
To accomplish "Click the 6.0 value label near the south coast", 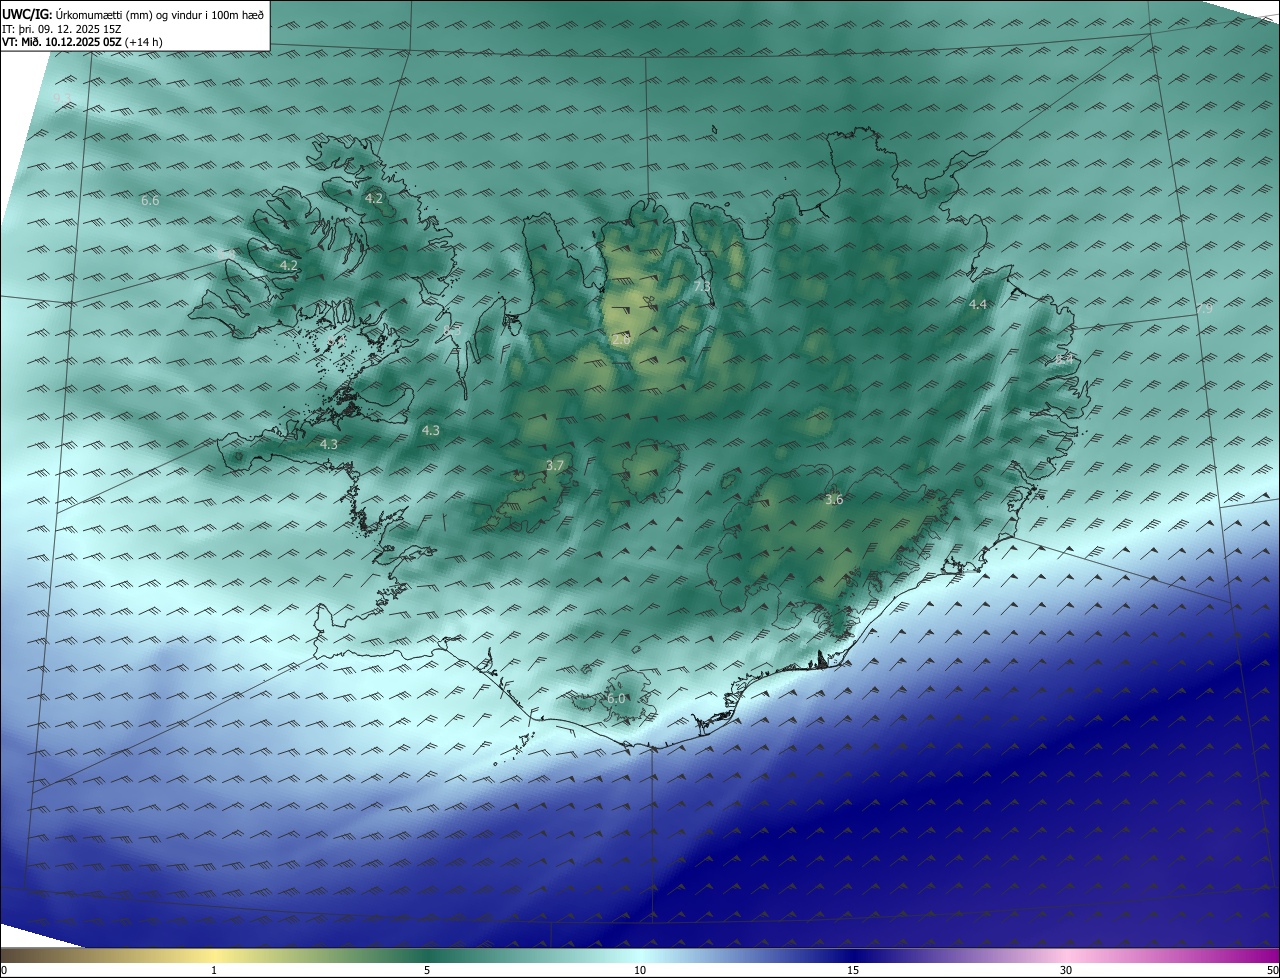I will [616, 698].
